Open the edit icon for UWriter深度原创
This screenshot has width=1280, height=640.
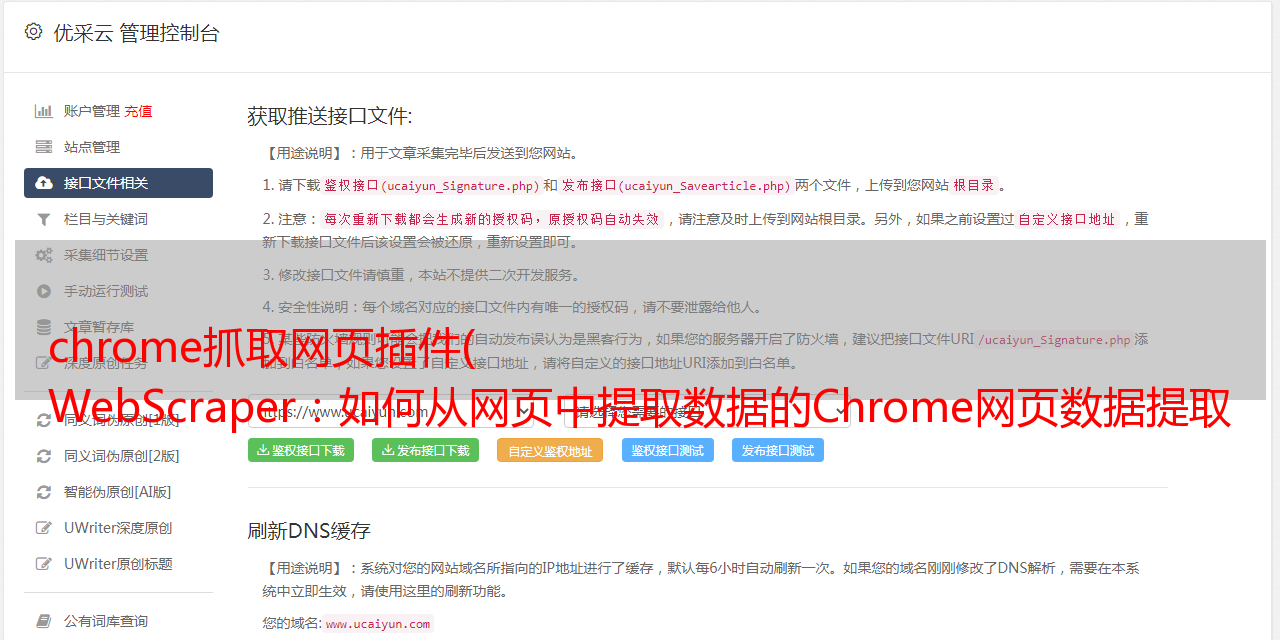44,528
